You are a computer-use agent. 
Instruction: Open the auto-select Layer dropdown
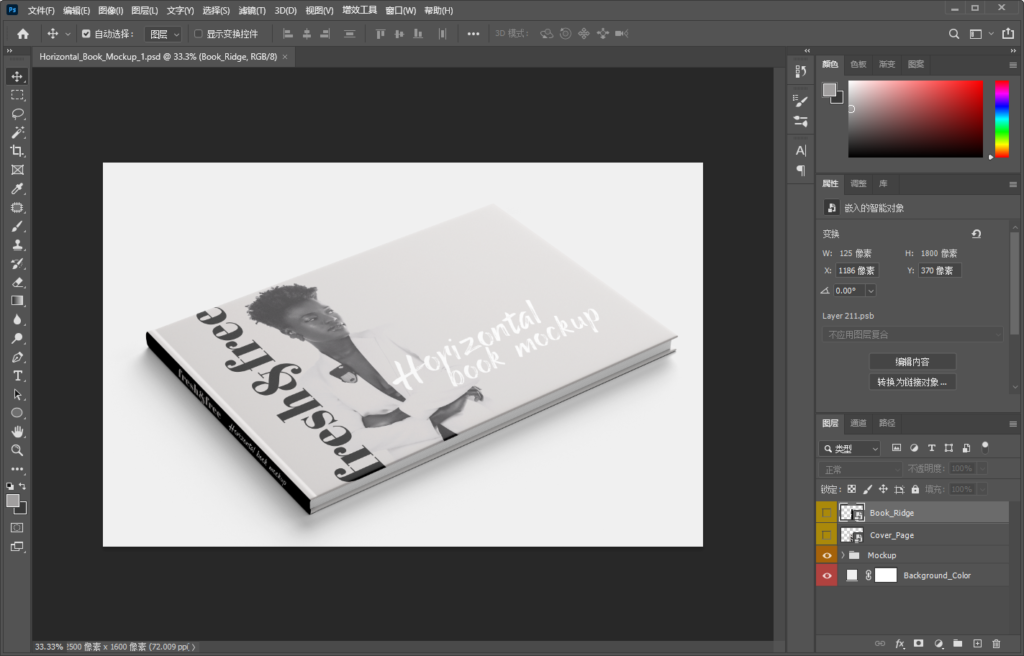[163, 34]
